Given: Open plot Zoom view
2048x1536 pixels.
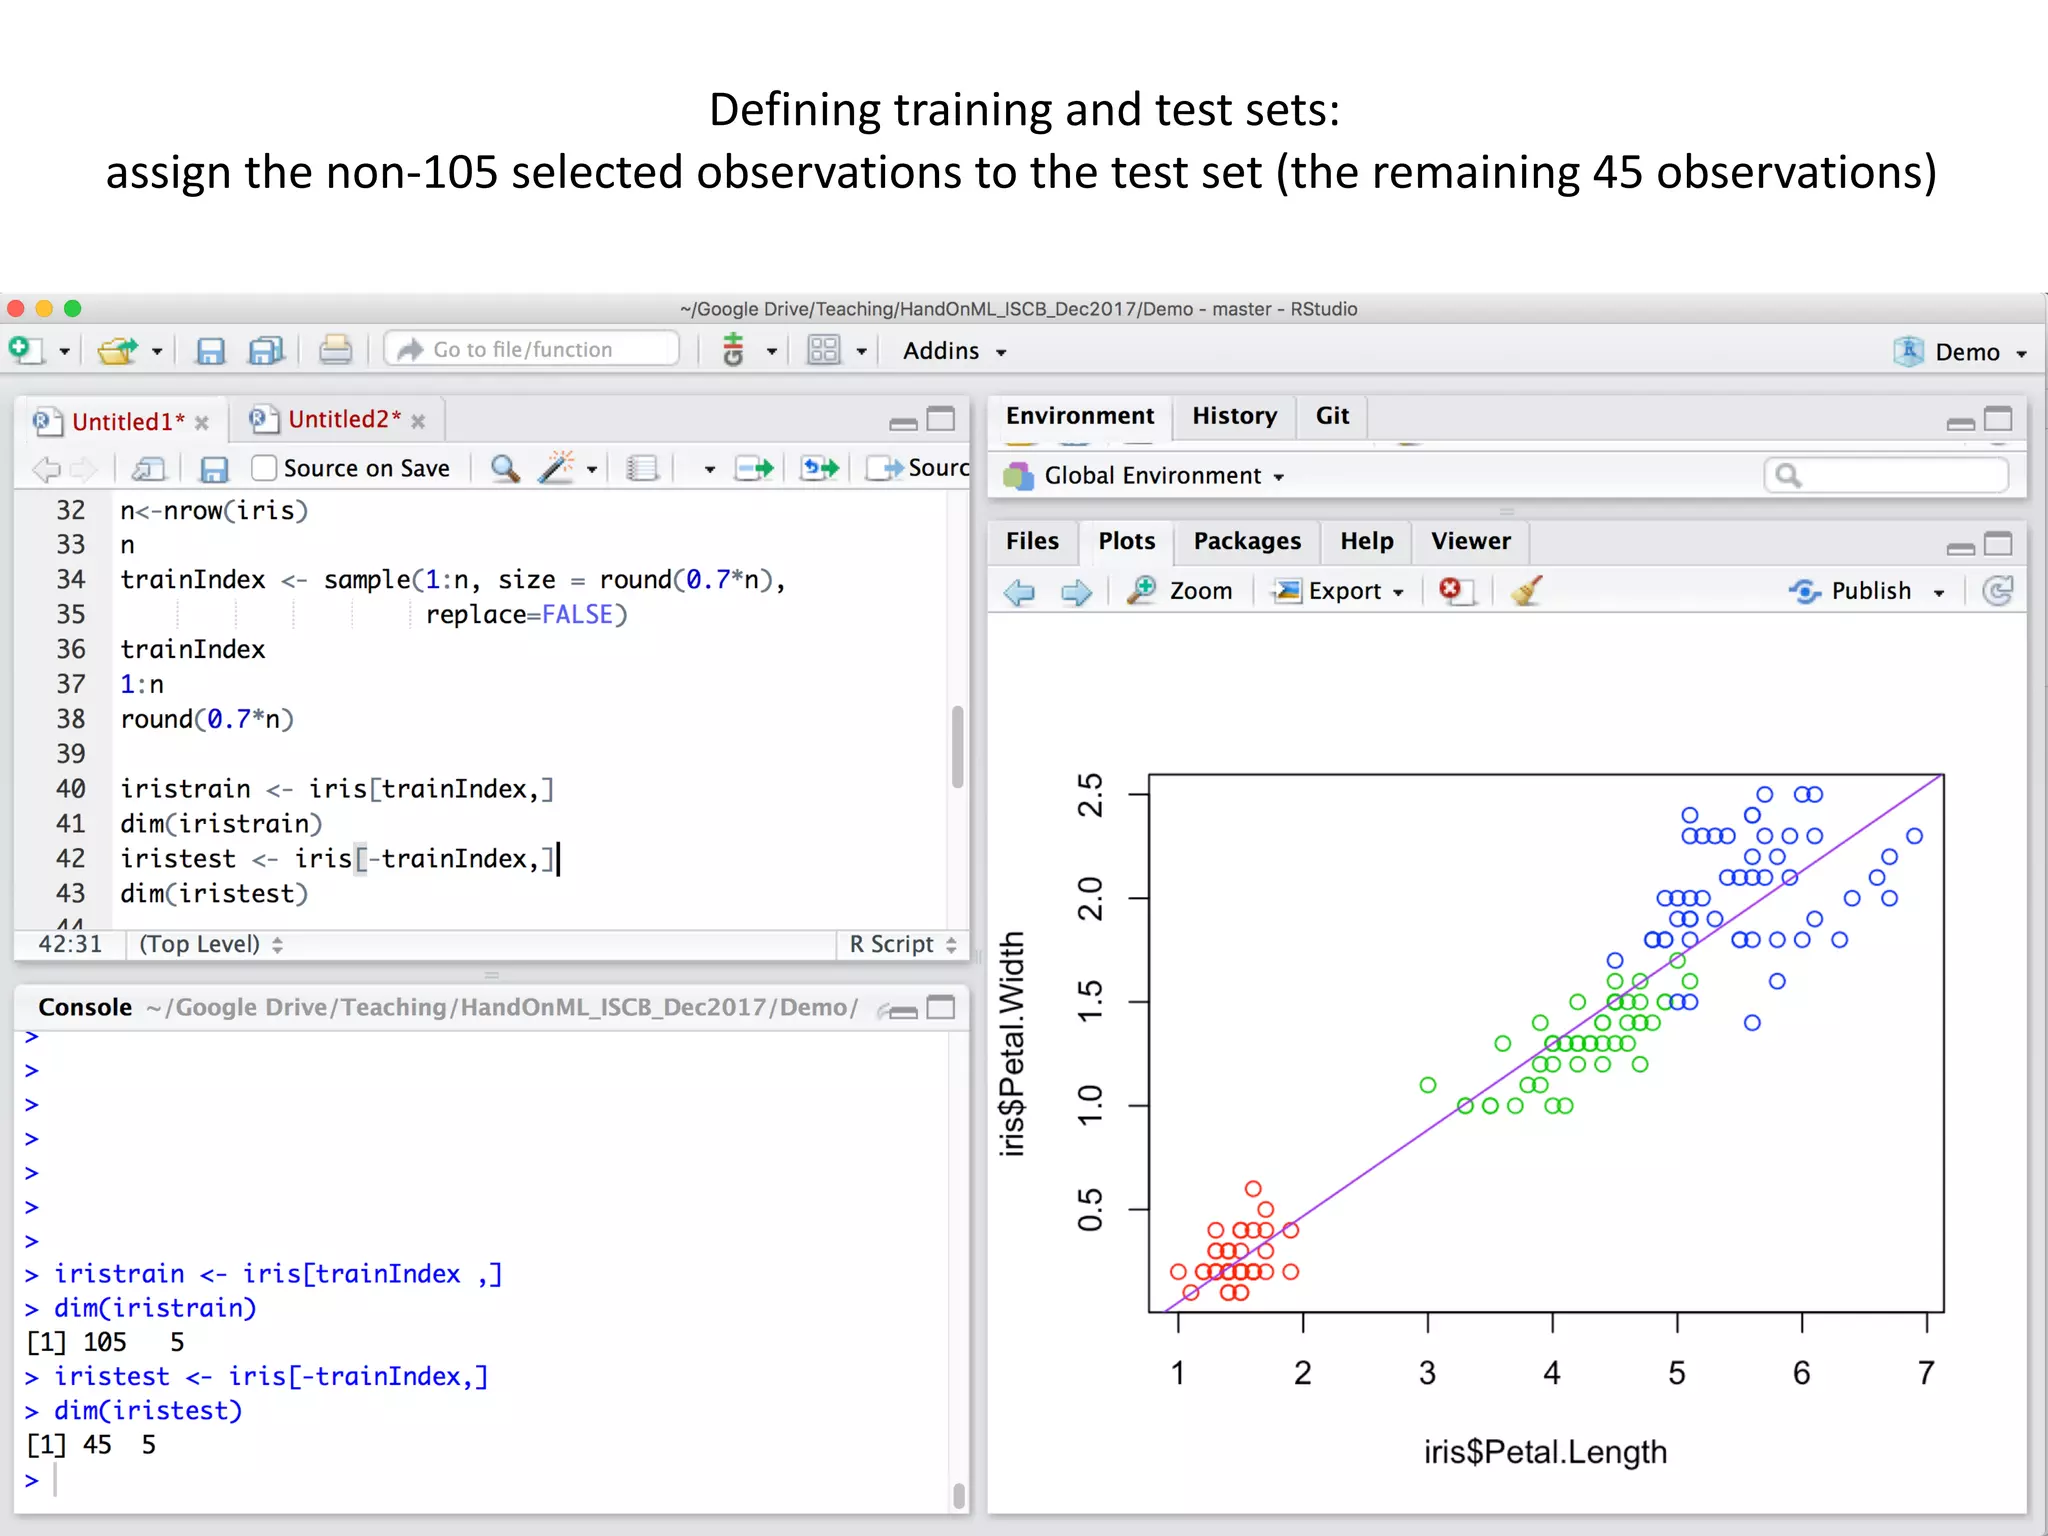Looking at the screenshot, I should 1180,591.
